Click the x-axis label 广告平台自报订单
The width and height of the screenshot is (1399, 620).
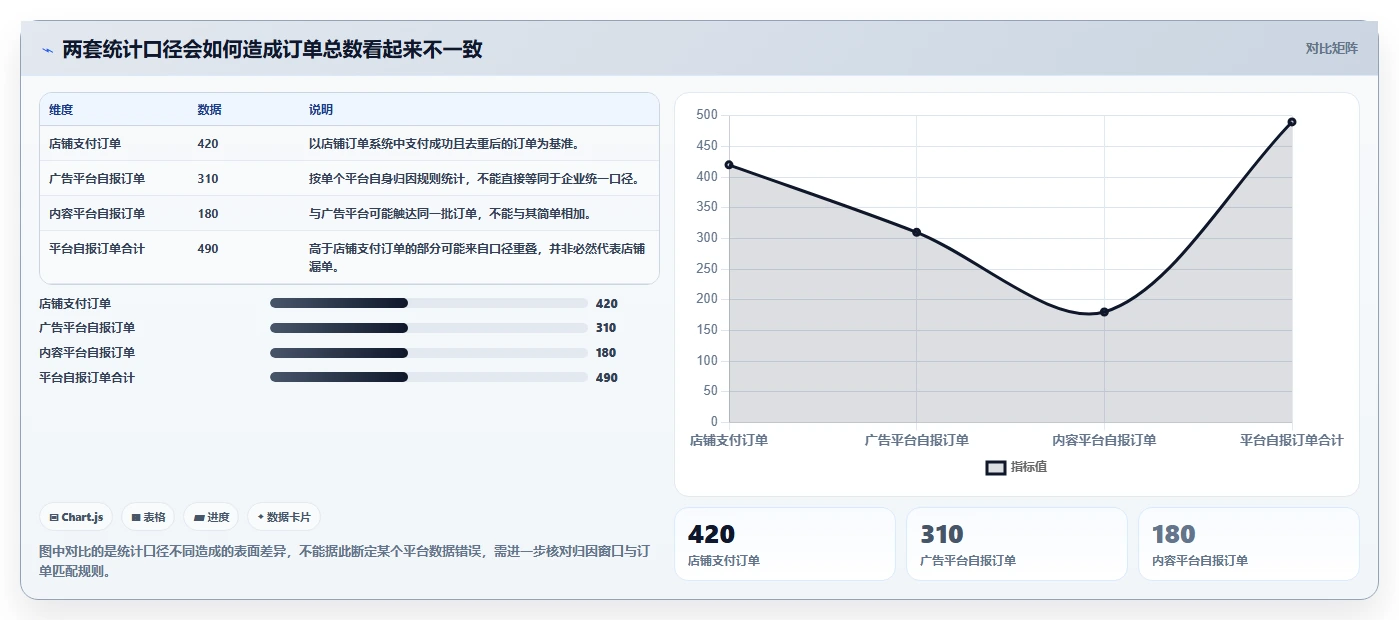[x=916, y=440]
